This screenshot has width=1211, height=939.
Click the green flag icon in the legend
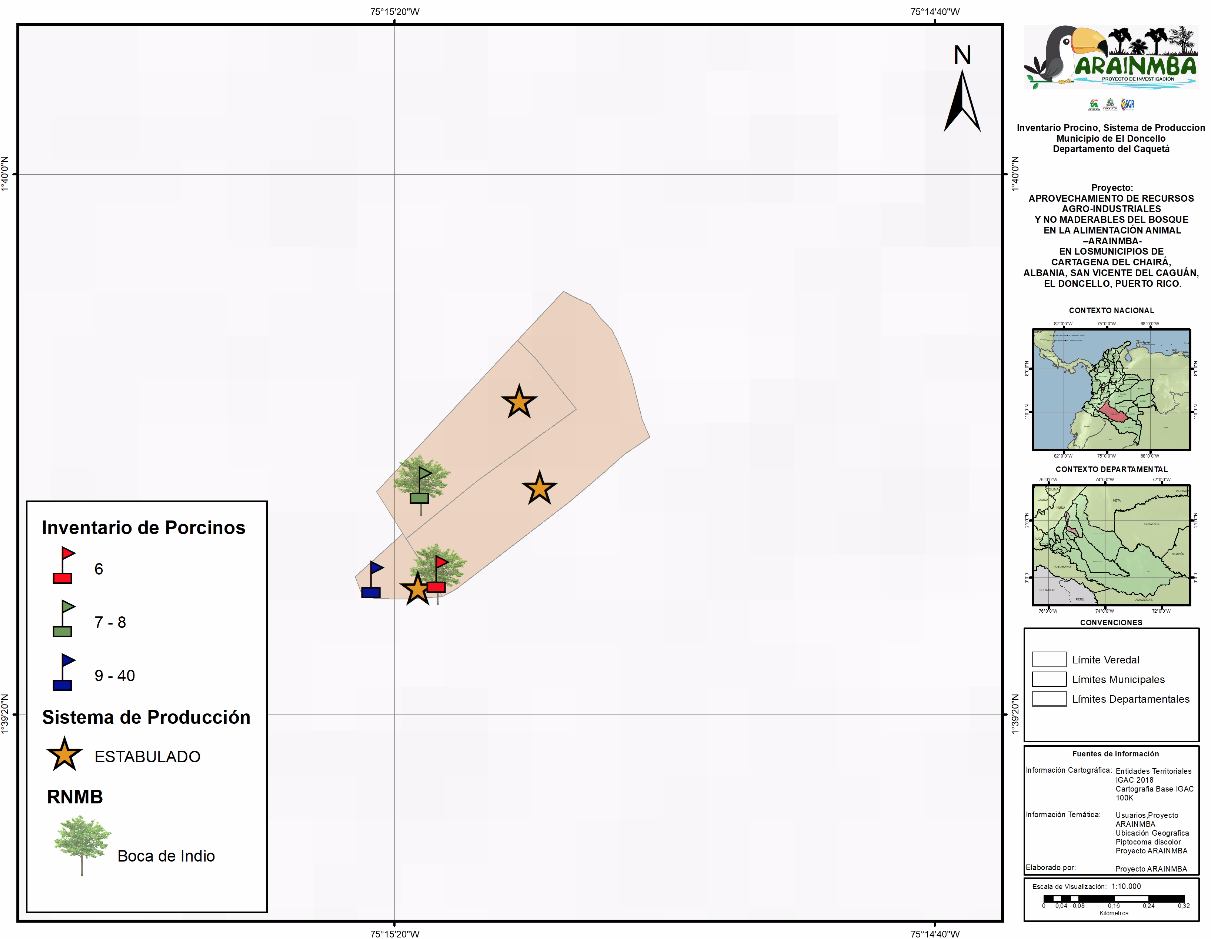[64, 618]
